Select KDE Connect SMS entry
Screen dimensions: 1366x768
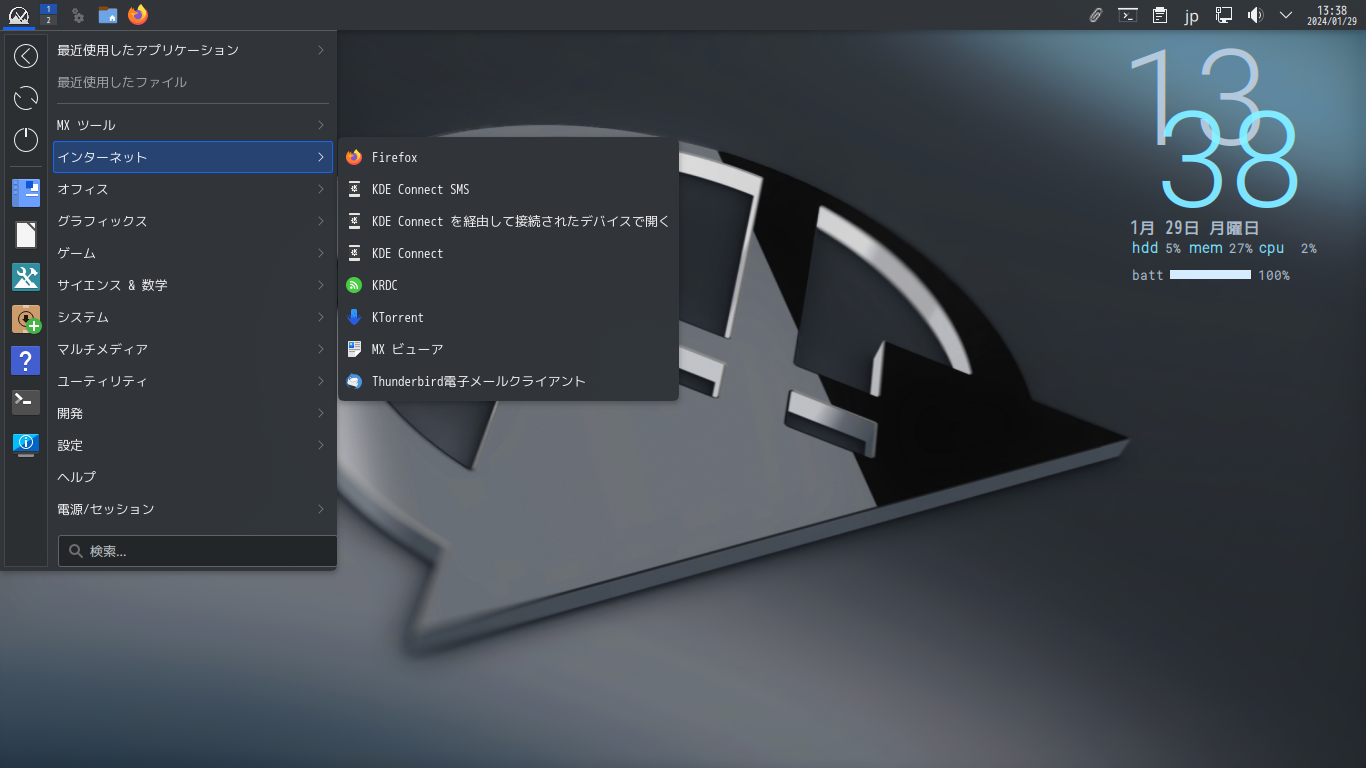(508, 189)
